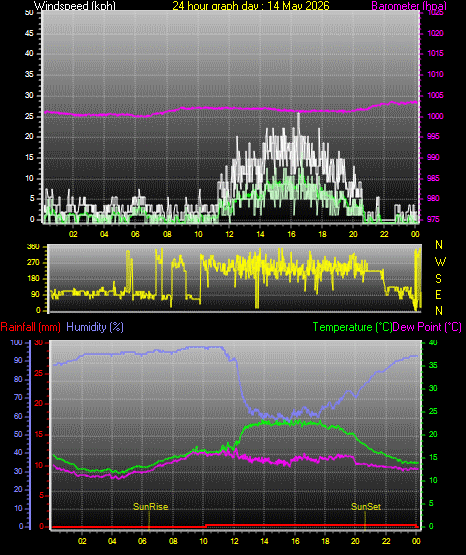This screenshot has height=555, width=466.
Task: Click the lowest 'N' compass letter
Action: (439, 311)
